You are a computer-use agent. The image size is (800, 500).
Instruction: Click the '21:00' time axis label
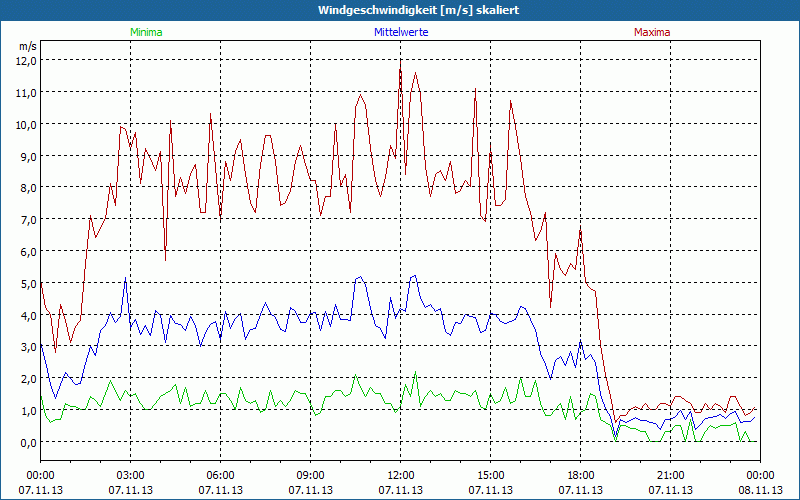tap(670, 476)
